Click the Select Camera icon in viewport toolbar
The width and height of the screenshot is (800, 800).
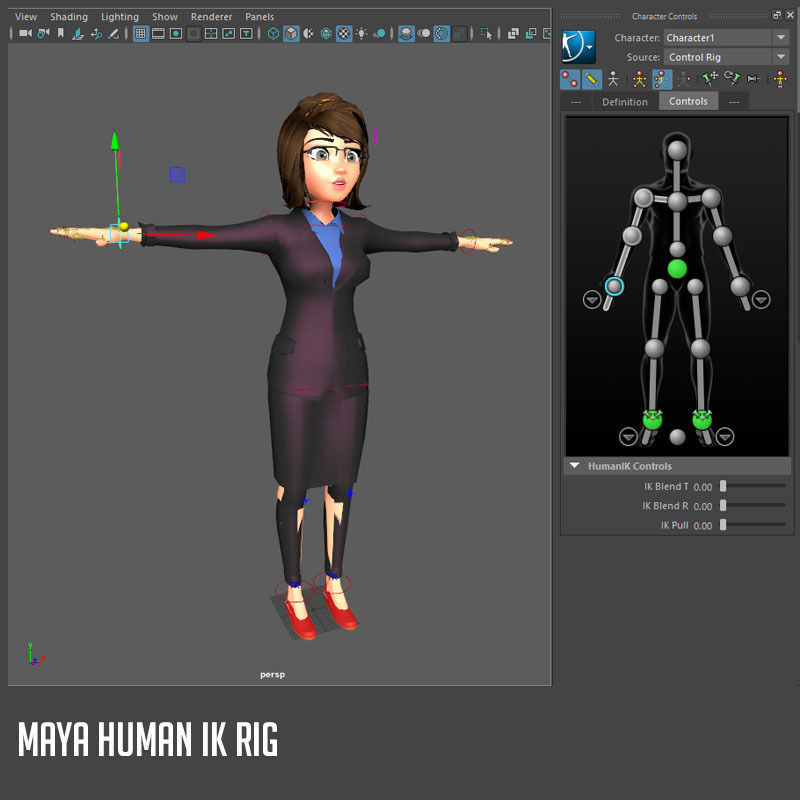click(25, 34)
